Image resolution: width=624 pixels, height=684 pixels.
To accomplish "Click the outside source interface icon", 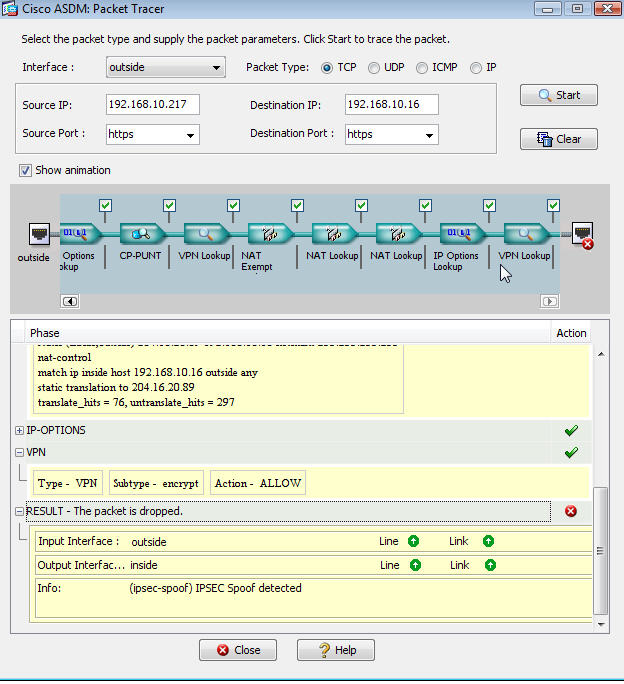I will [39, 234].
